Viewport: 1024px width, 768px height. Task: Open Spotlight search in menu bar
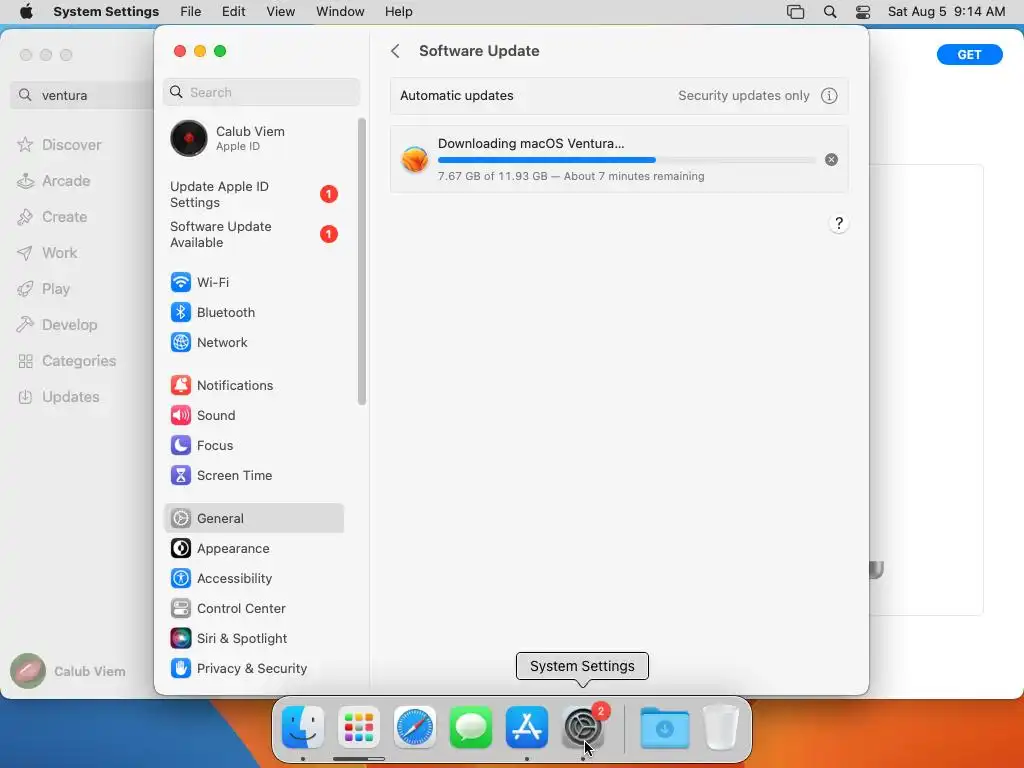click(x=830, y=12)
